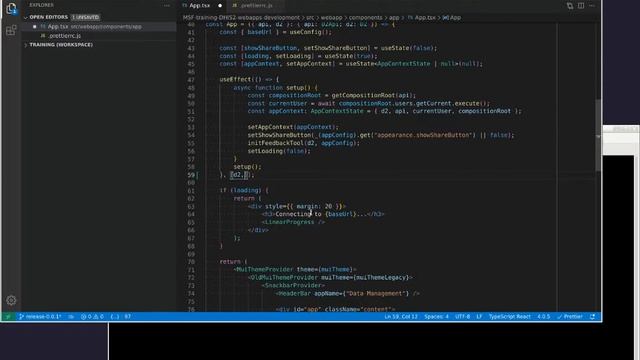
Task: Open App symbol breadcrumb
Action: coord(452,18)
